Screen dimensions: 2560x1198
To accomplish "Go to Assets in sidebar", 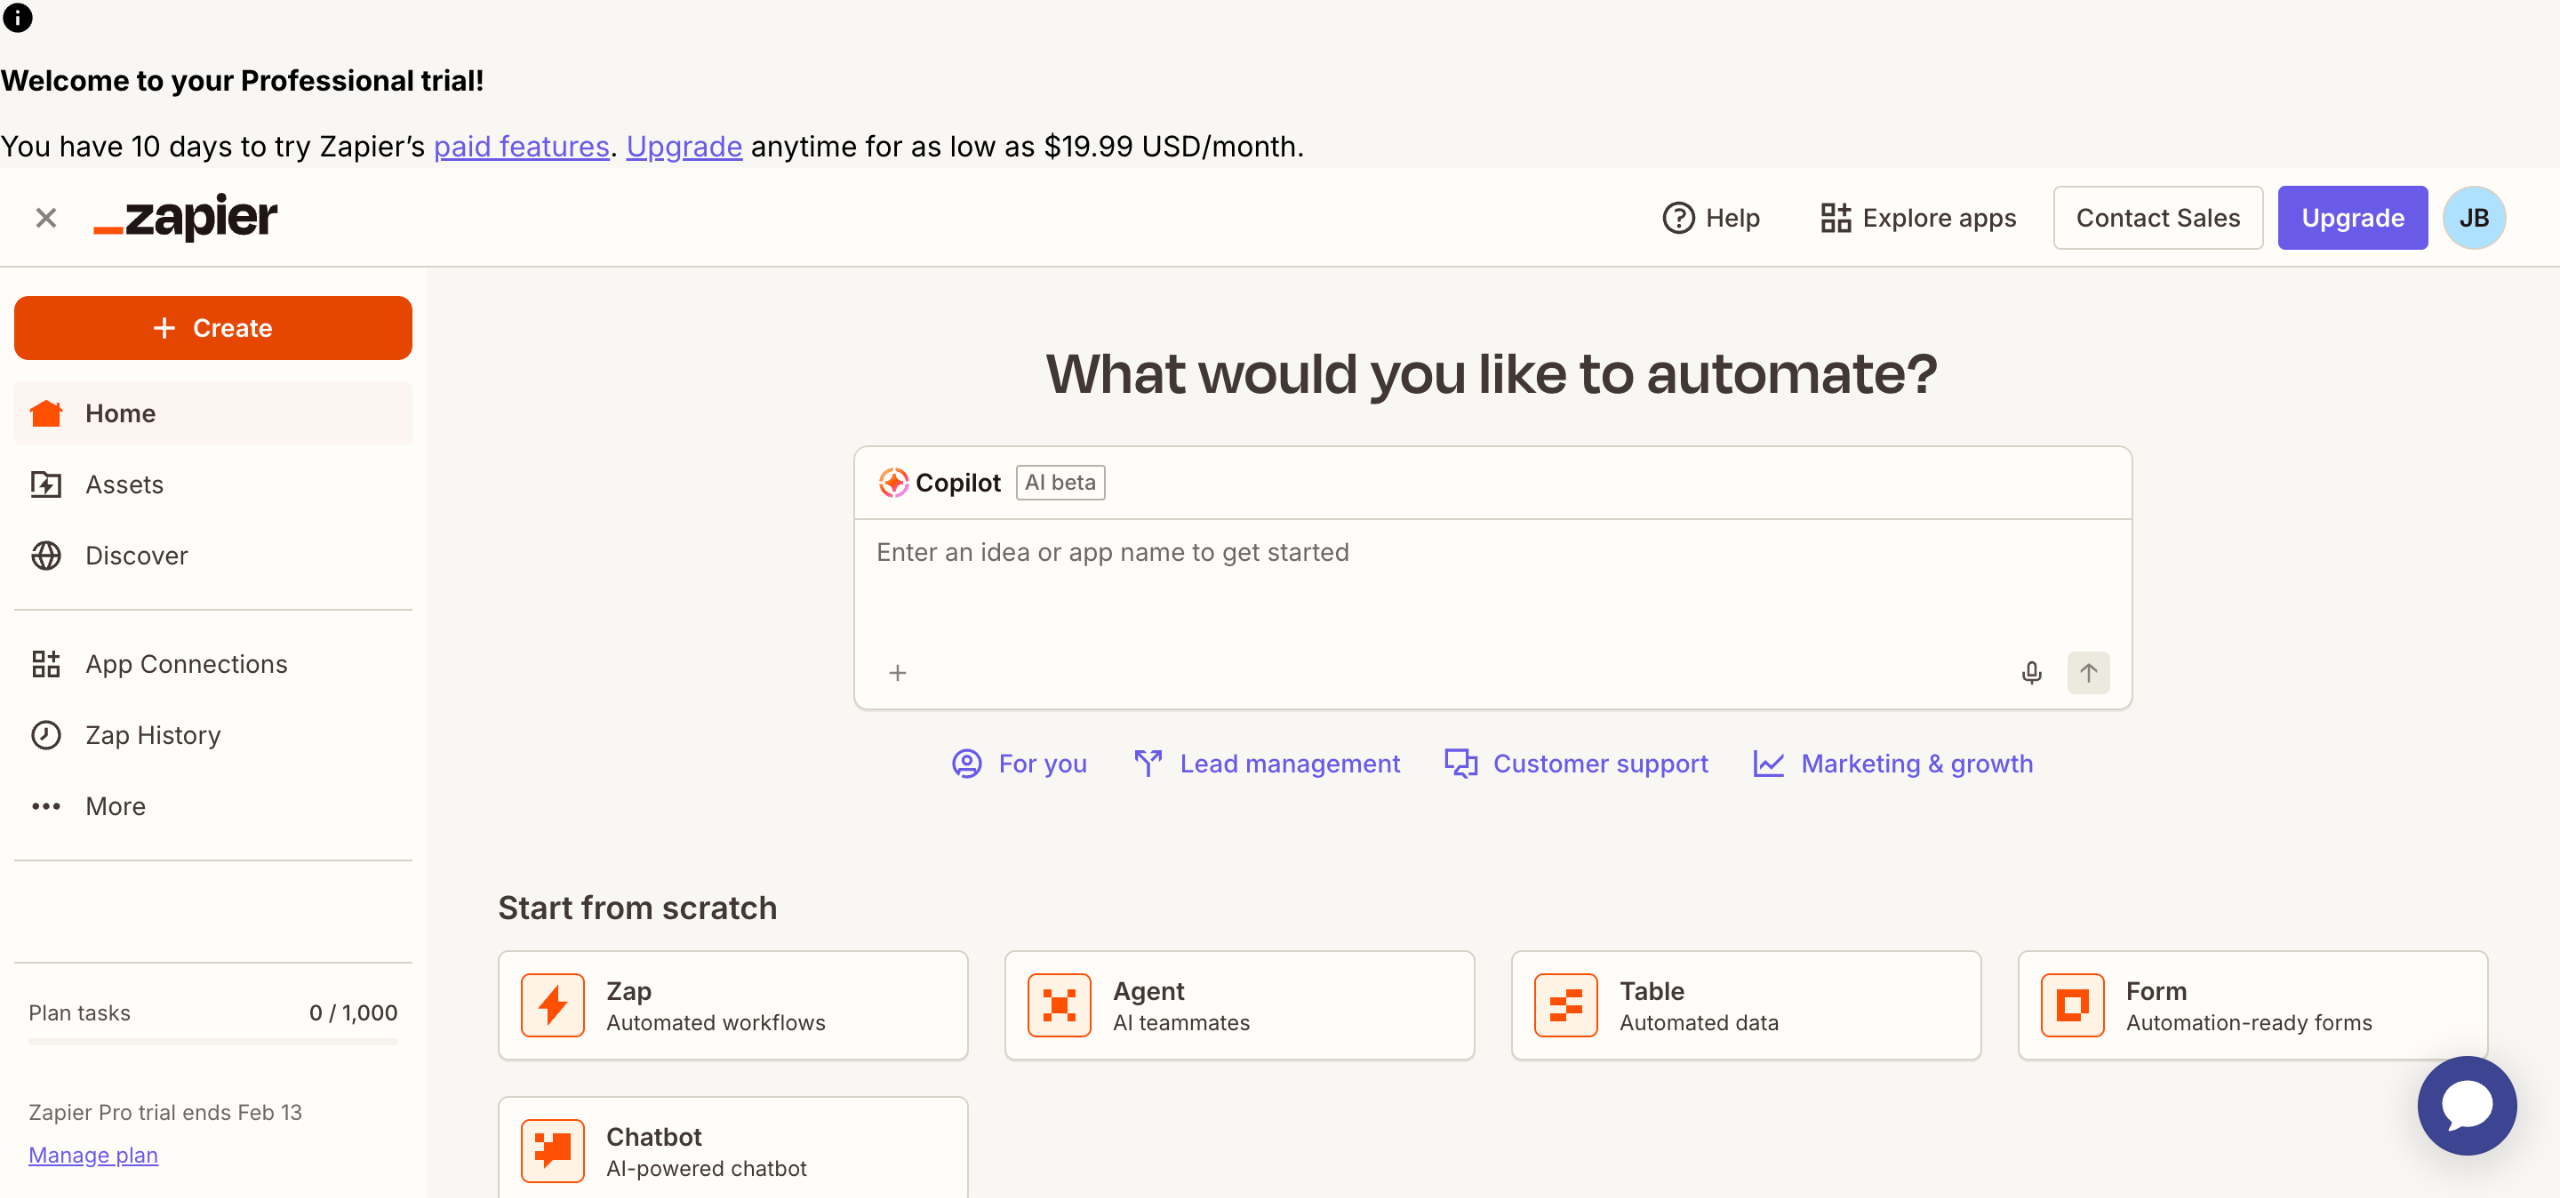I will click(x=124, y=485).
